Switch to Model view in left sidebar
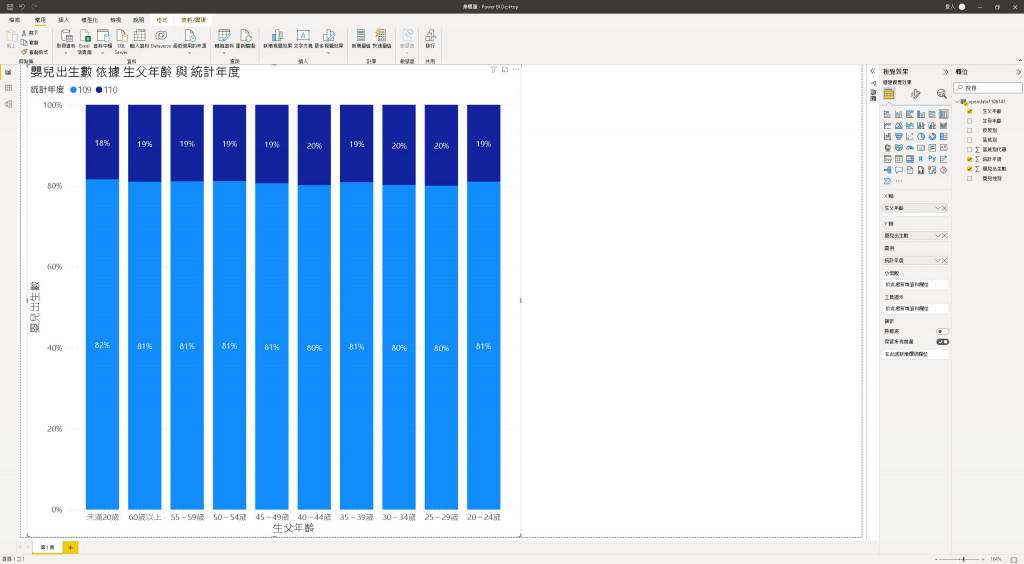Image resolution: width=1024 pixels, height=564 pixels. (x=8, y=104)
